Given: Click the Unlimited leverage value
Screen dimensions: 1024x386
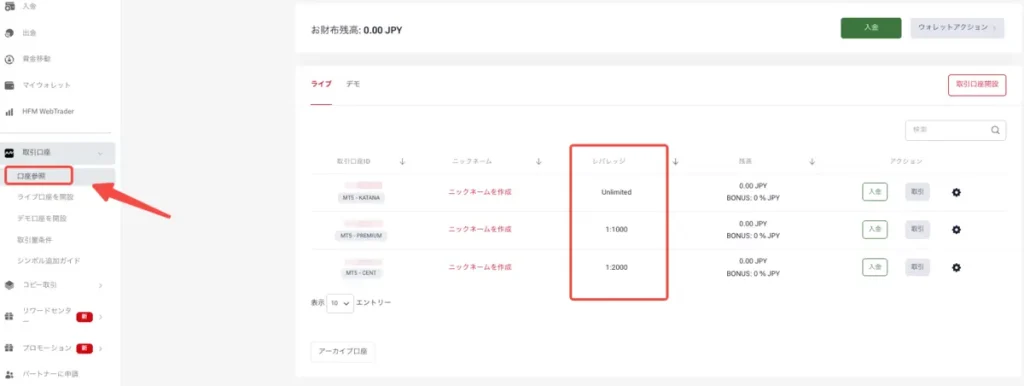Looking at the screenshot, I should pyautogui.click(x=616, y=192).
